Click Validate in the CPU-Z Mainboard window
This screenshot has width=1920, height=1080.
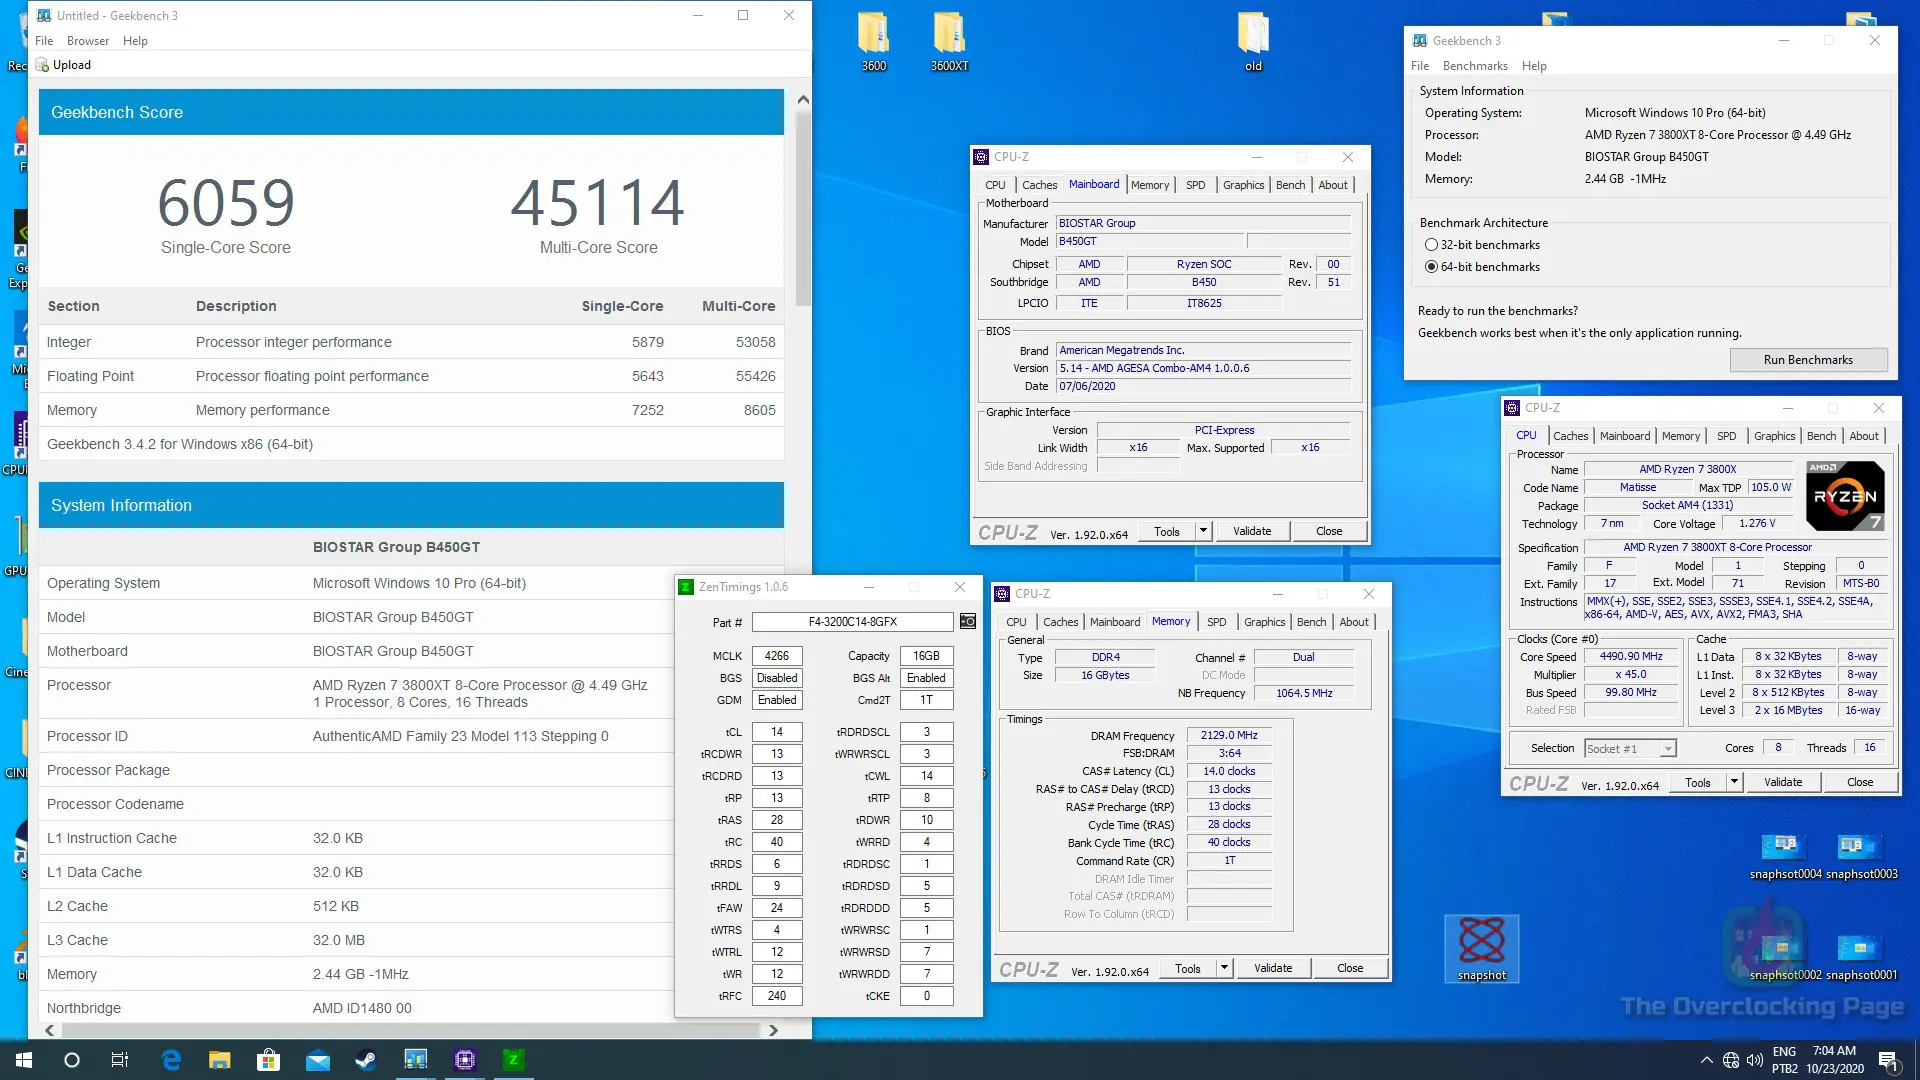(x=1252, y=531)
